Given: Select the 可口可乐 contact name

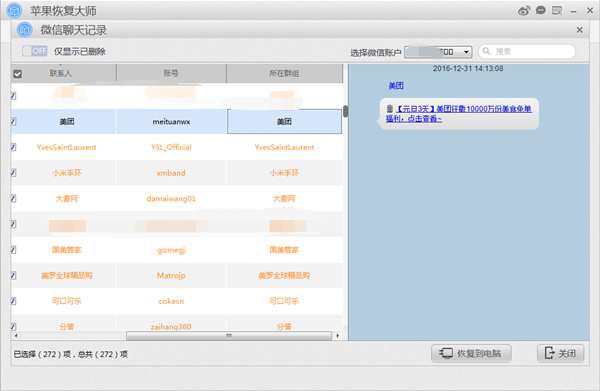Looking at the screenshot, I should coord(67,301).
